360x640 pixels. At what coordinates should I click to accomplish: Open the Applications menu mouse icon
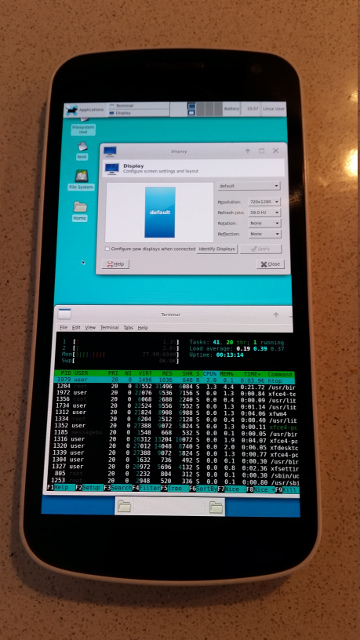(x=72, y=110)
